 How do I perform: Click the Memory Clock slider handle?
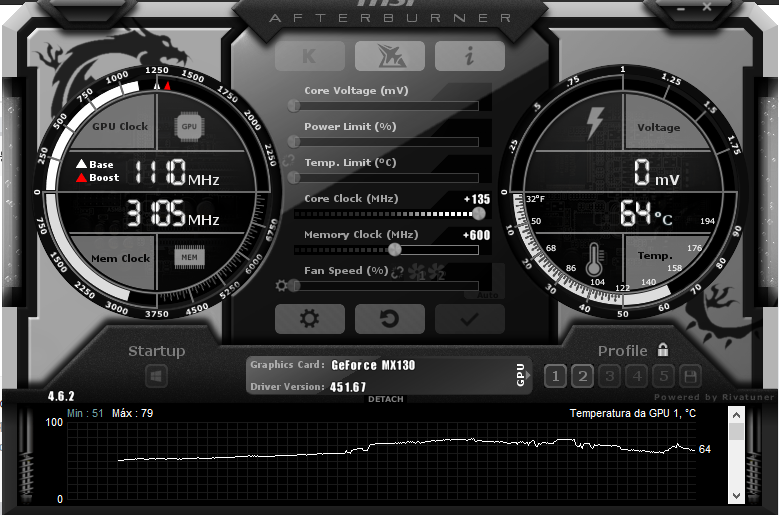coord(394,250)
